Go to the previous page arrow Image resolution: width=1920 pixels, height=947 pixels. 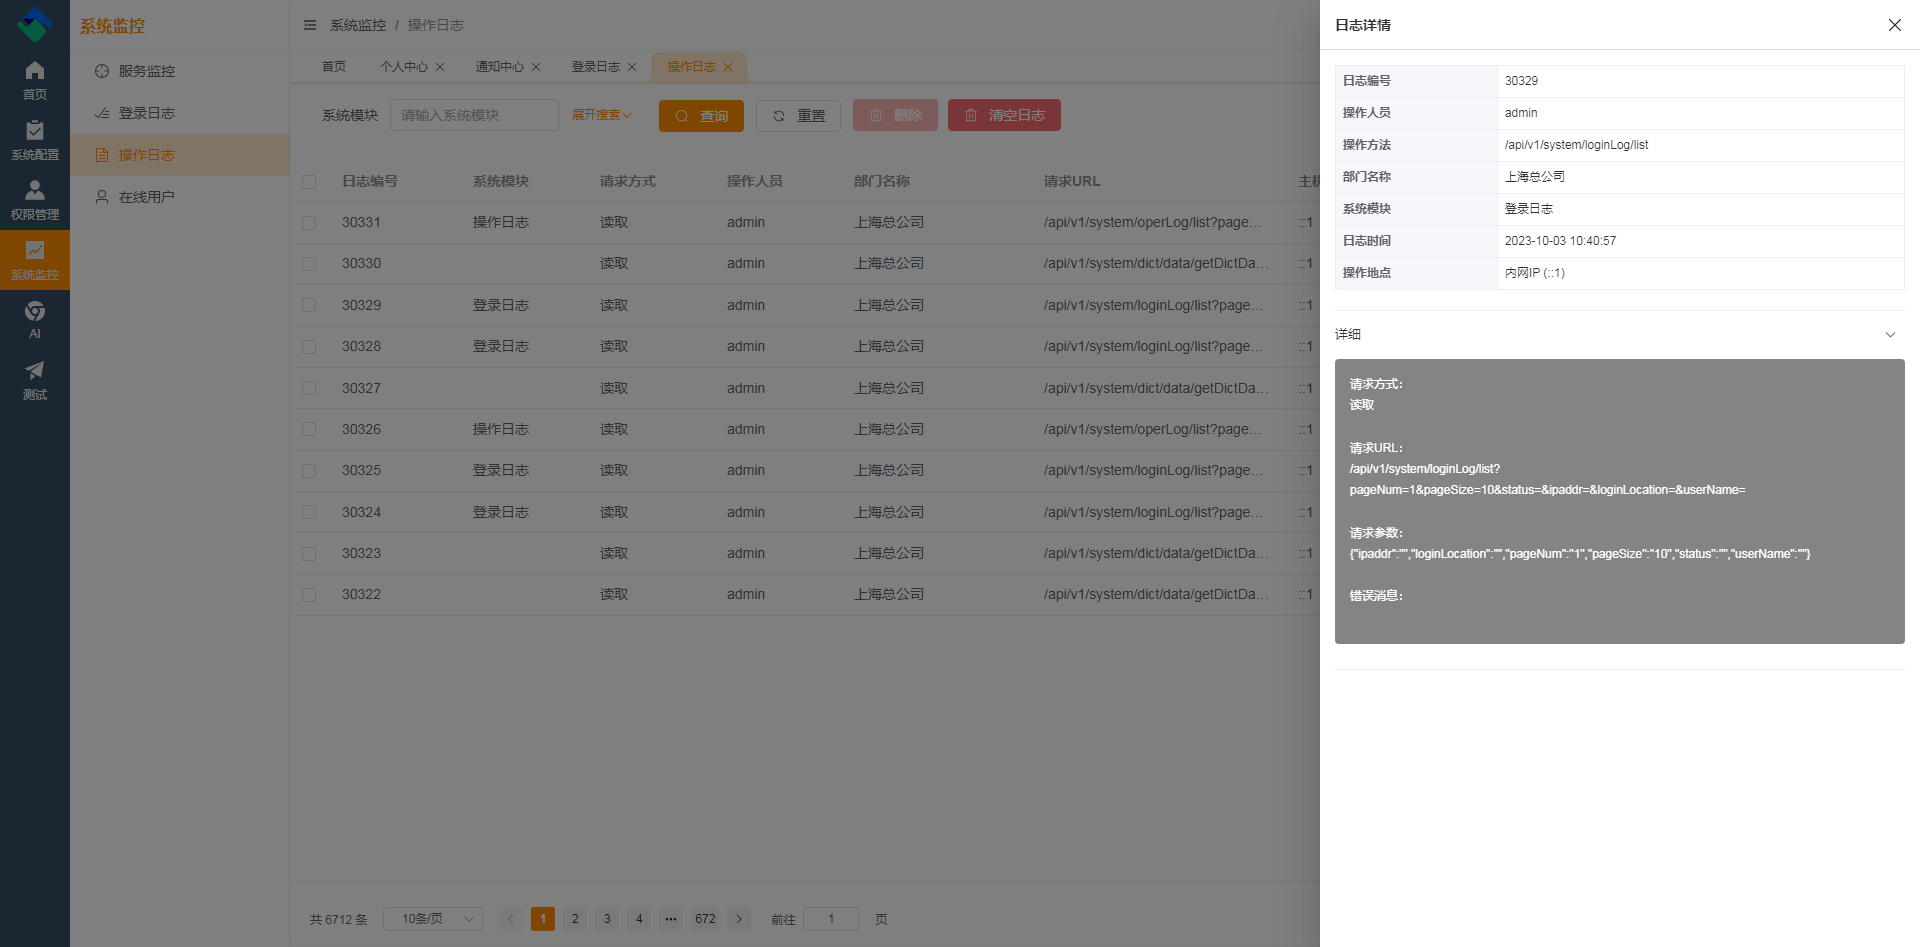click(510, 919)
